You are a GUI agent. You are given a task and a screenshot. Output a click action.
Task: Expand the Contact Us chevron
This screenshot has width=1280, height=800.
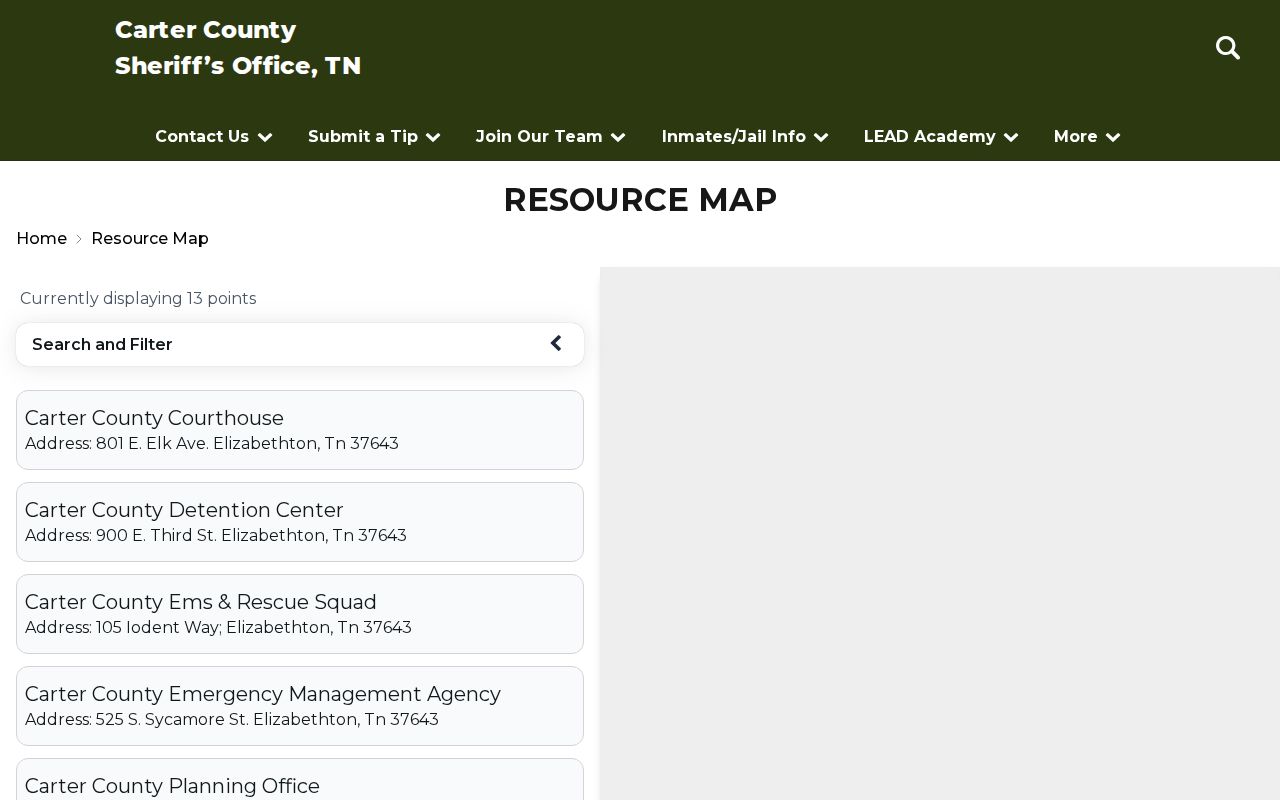point(265,137)
